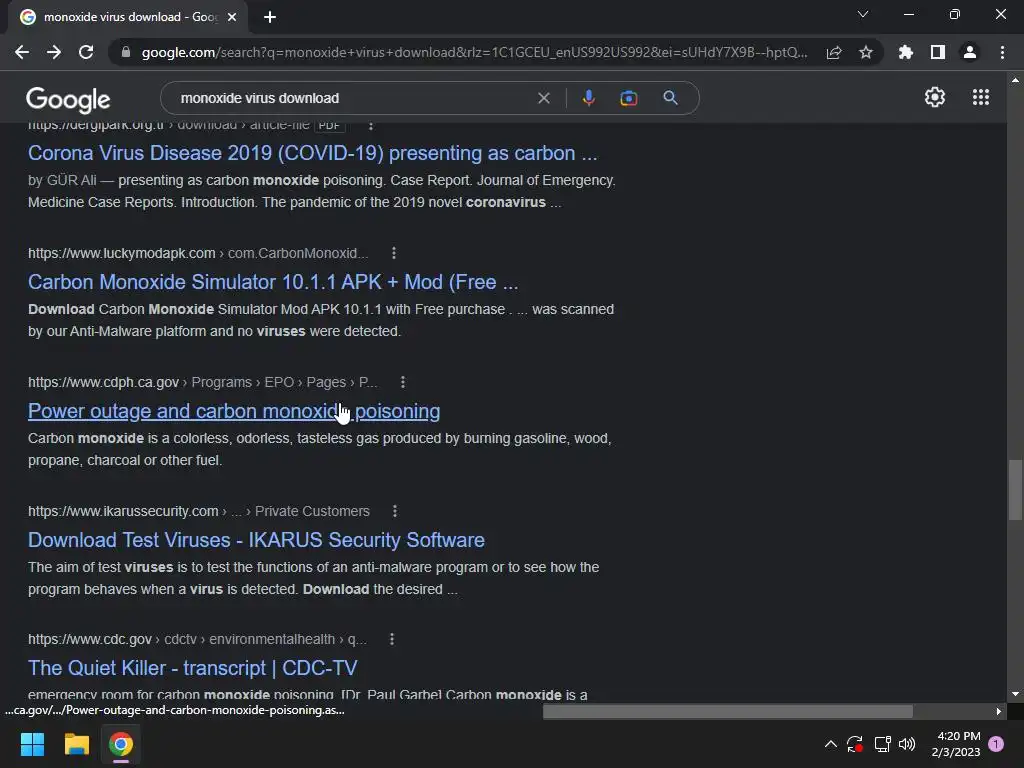Click the scroll up arrow
Screen dimensions: 1024x768
pyautogui.click(x=1015, y=80)
